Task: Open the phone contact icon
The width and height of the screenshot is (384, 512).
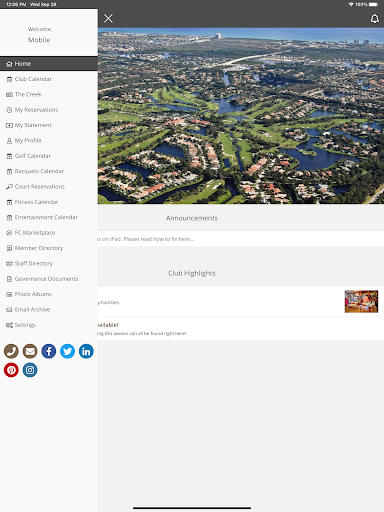Action: click(x=11, y=351)
